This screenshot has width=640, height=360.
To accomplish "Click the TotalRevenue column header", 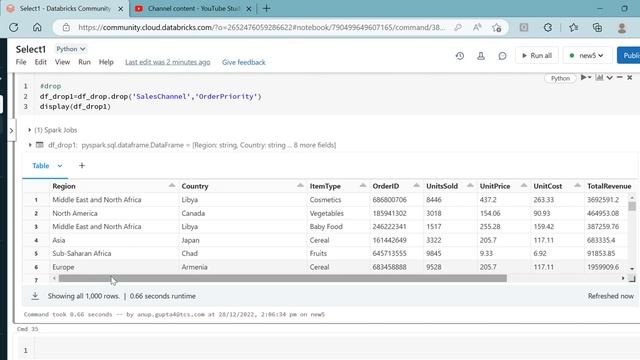I will 609,186.
